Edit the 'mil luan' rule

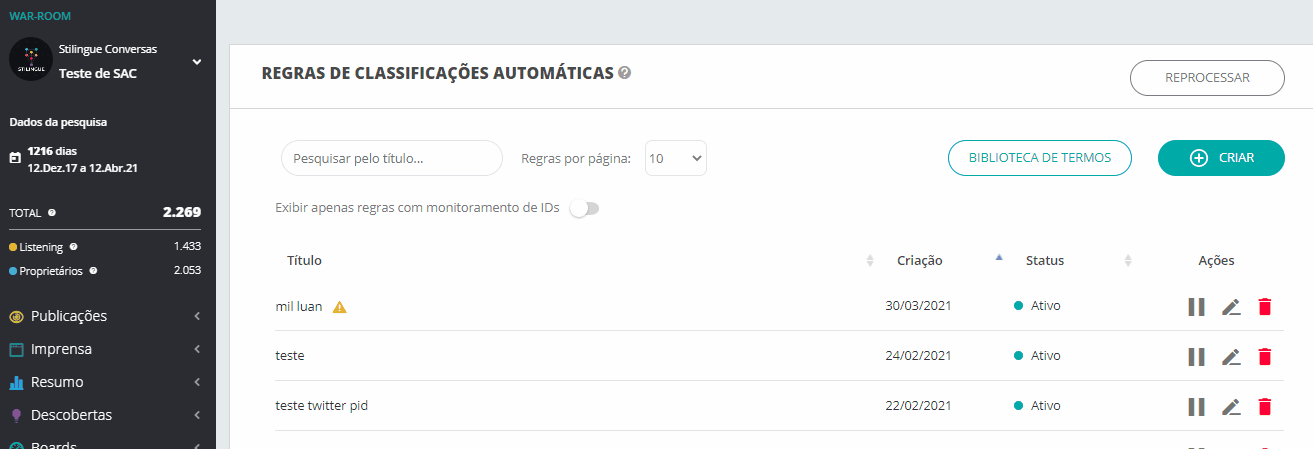1231,307
